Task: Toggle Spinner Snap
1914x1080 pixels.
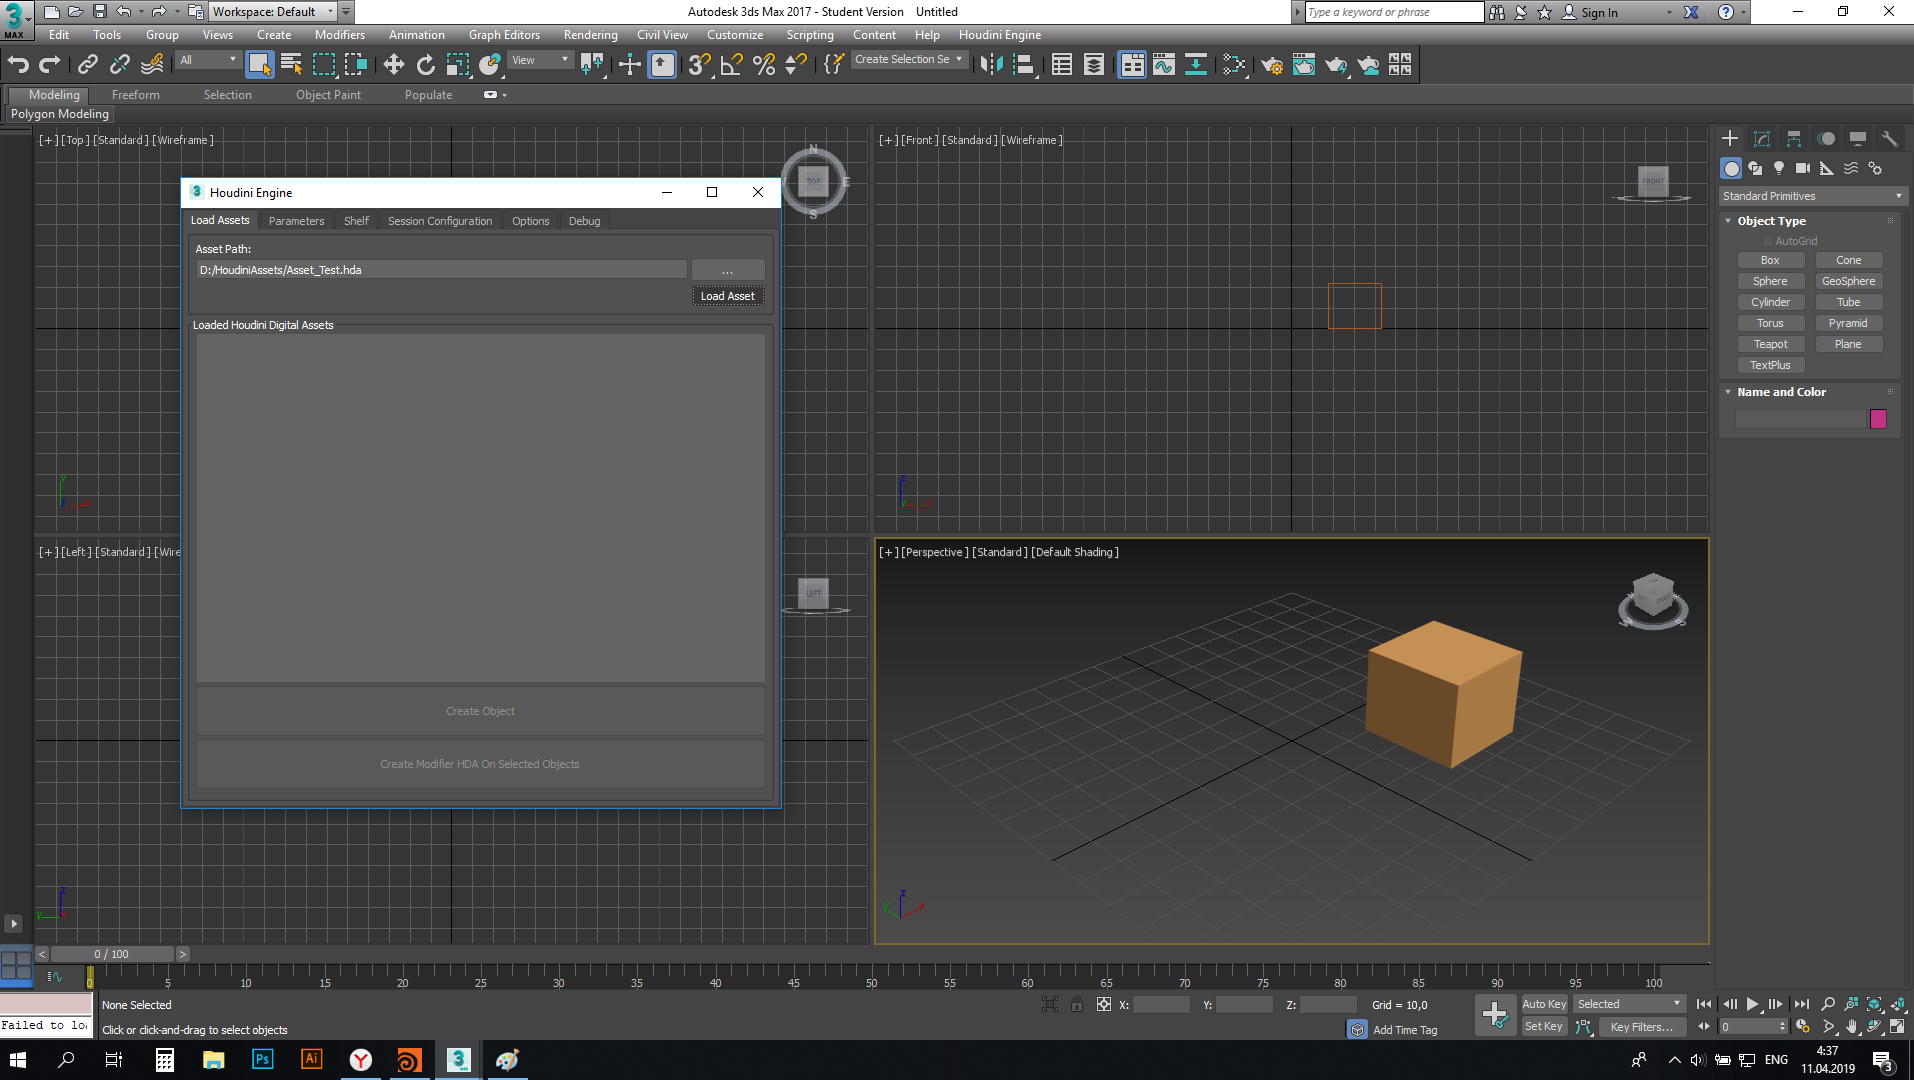Action: click(796, 65)
